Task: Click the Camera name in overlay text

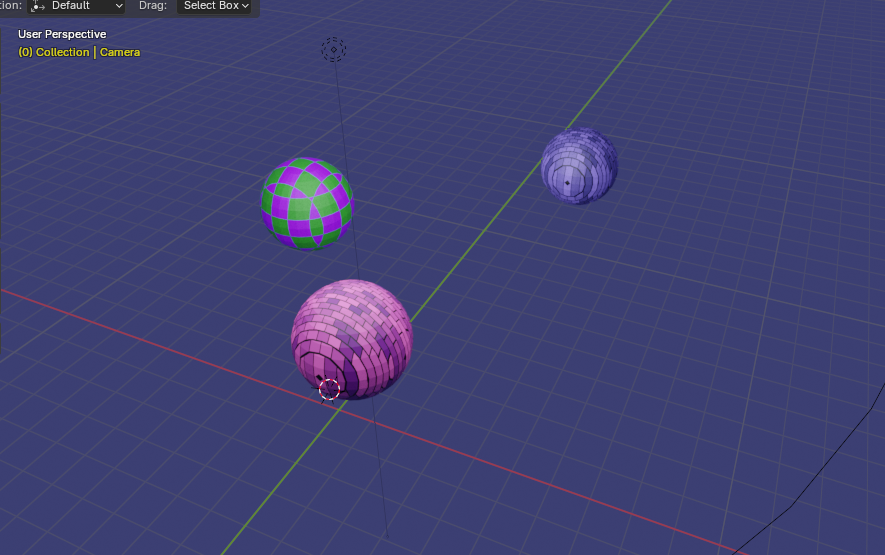Action: tap(120, 52)
